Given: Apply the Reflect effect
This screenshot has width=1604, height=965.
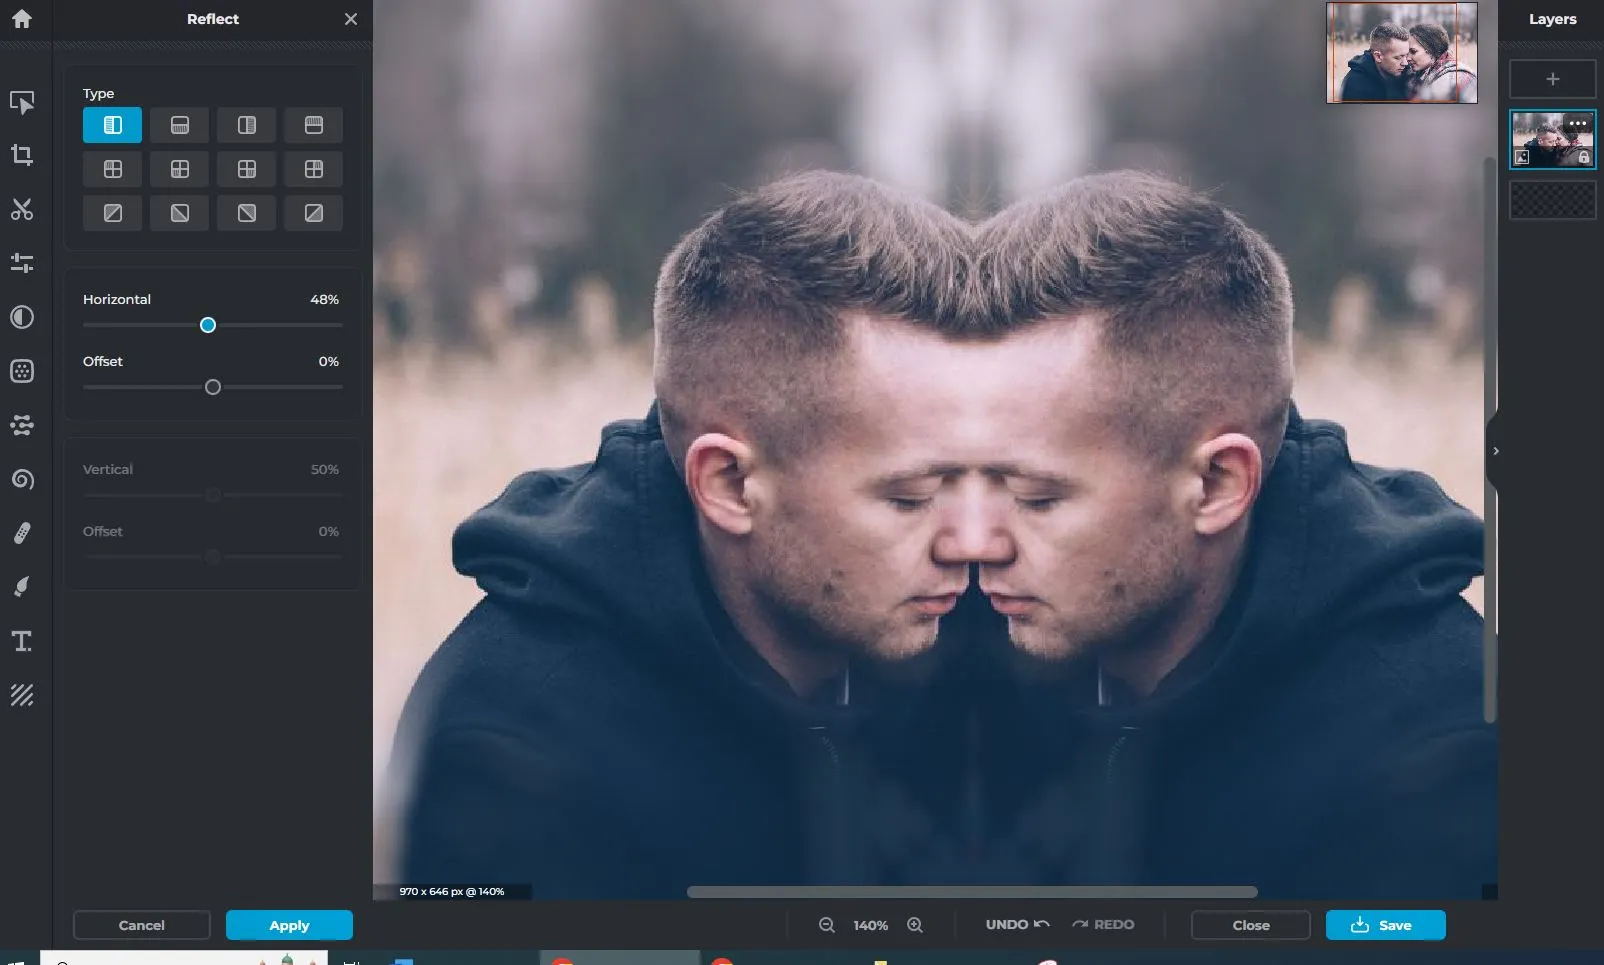Looking at the screenshot, I should point(289,925).
